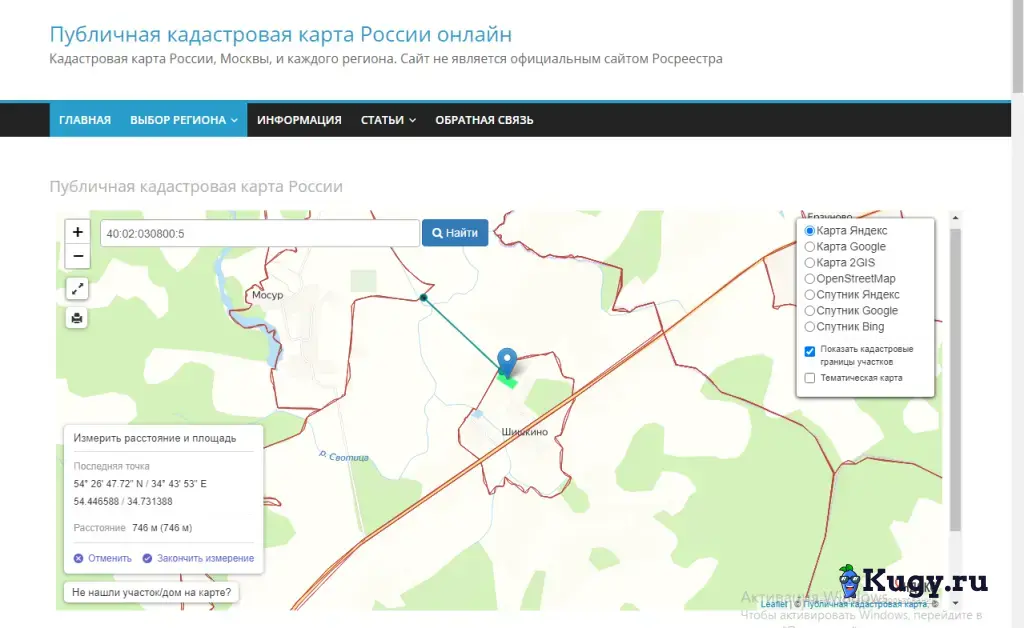
Task: Zoom out the map with minus button
Action: tap(77, 256)
